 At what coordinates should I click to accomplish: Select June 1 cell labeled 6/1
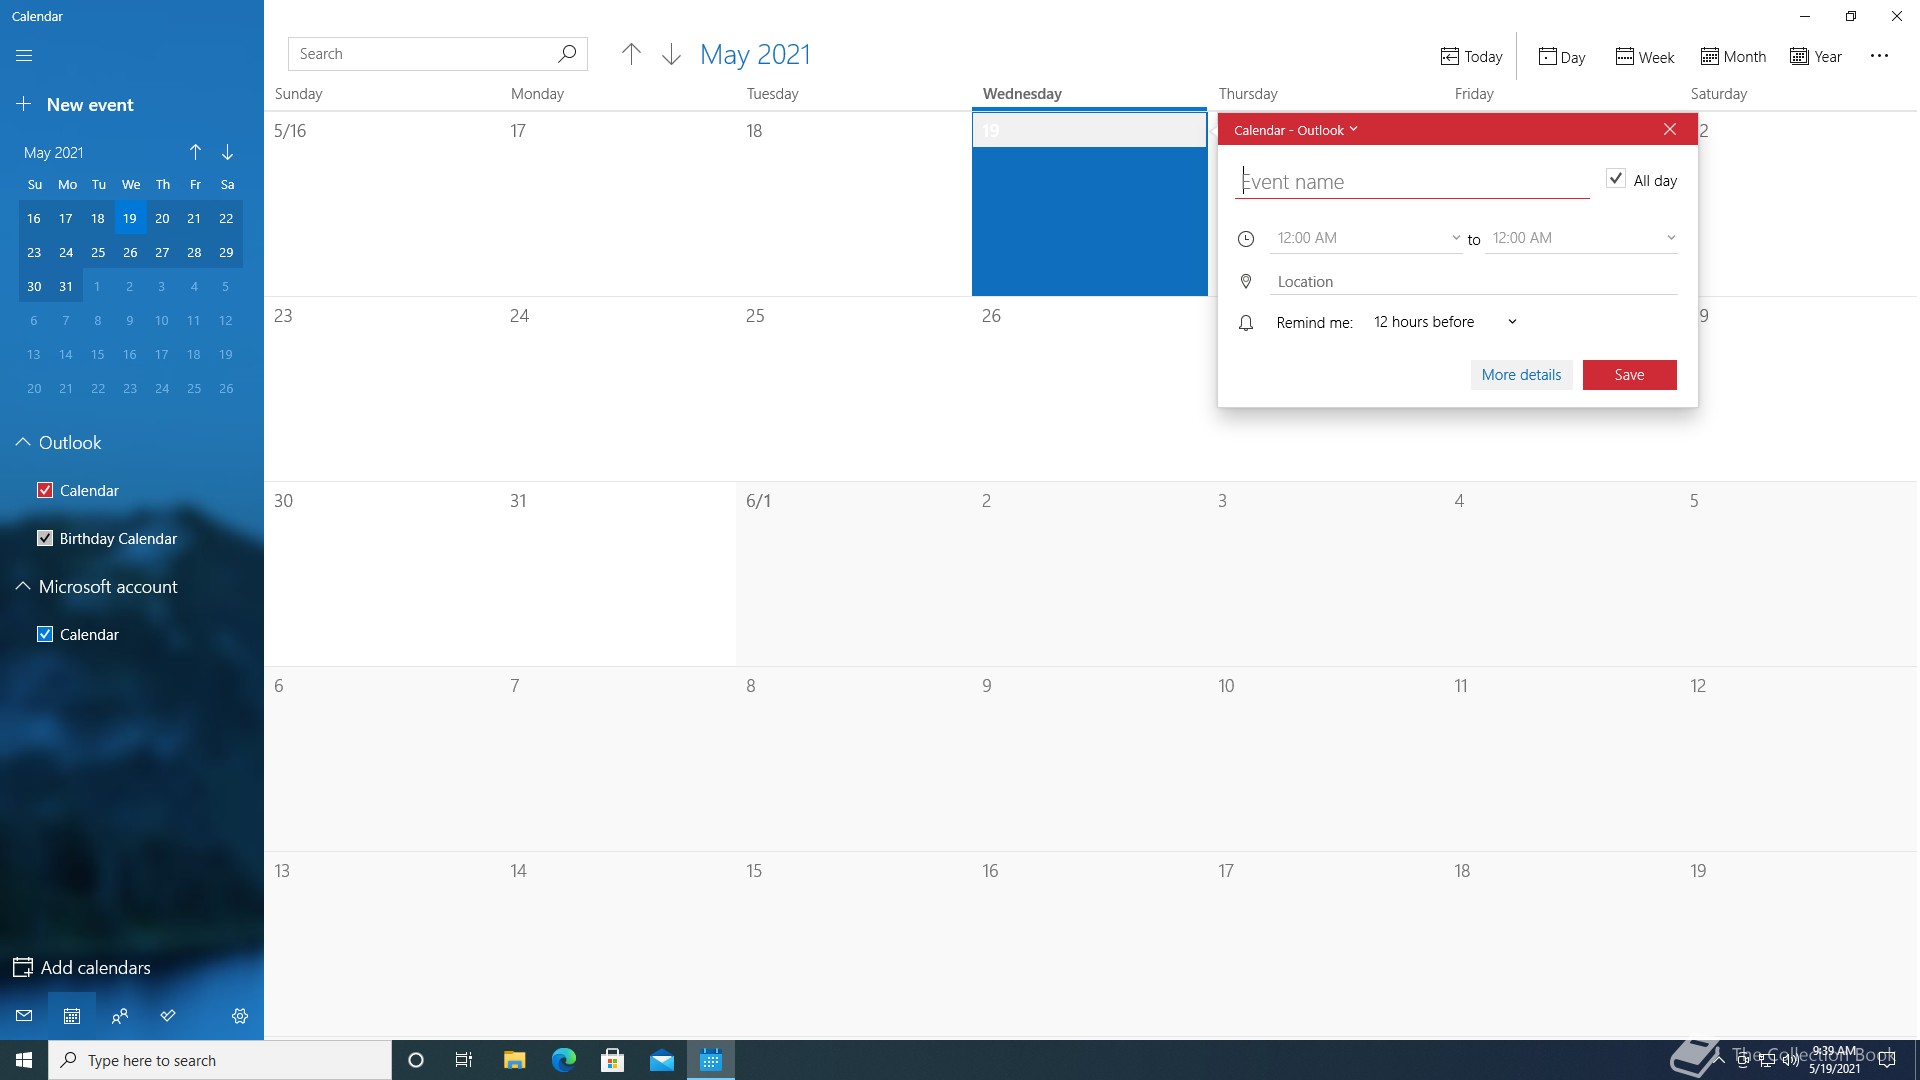click(x=854, y=574)
